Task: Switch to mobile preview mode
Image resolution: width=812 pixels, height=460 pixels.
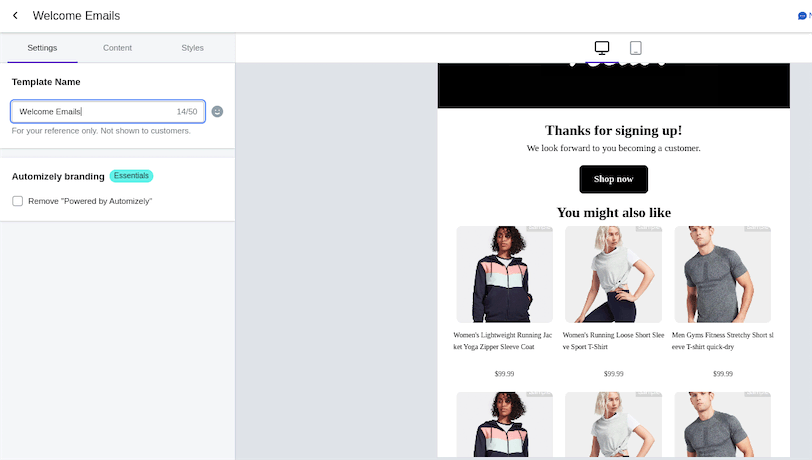Action: (x=635, y=48)
